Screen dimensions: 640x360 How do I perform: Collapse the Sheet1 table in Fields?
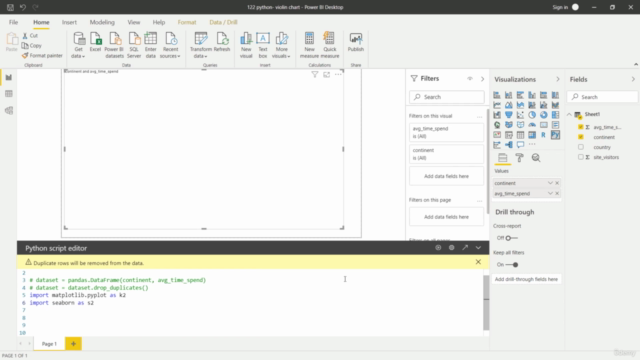569,114
